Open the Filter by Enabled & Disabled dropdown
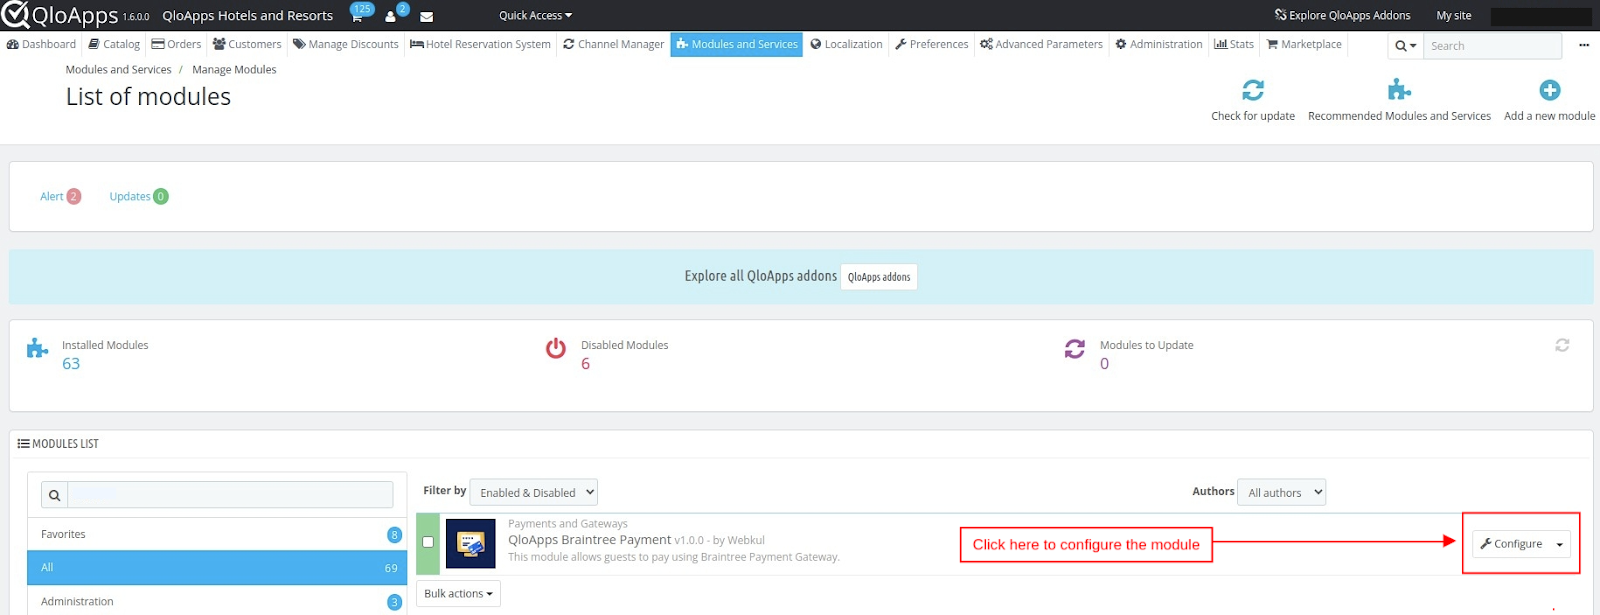This screenshot has height=615, width=1600. [534, 492]
